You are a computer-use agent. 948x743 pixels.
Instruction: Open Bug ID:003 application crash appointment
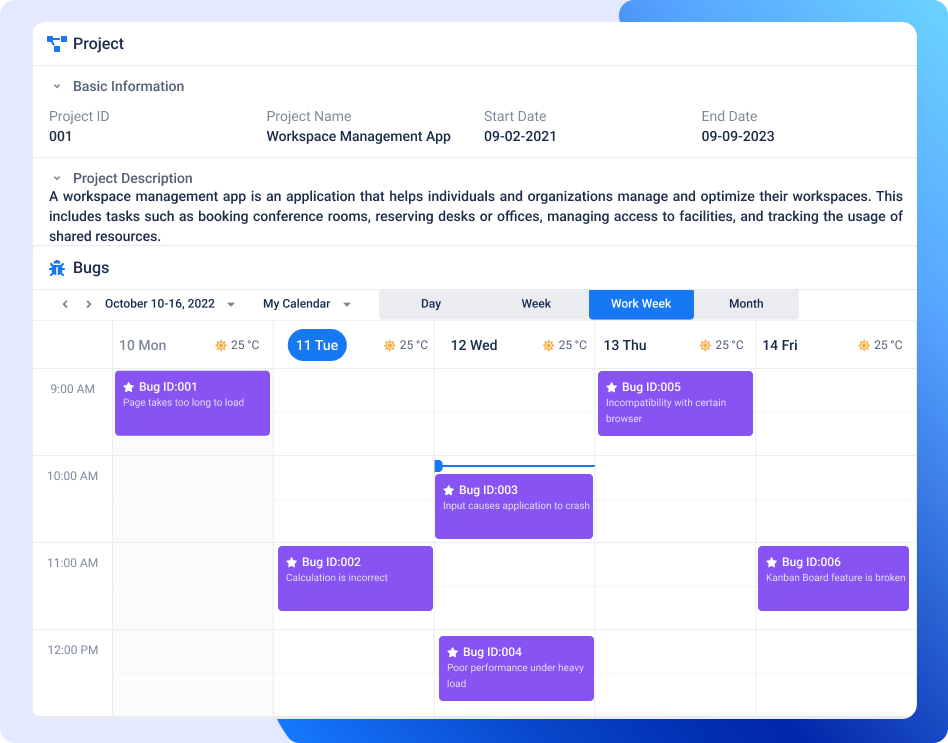[x=514, y=507]
